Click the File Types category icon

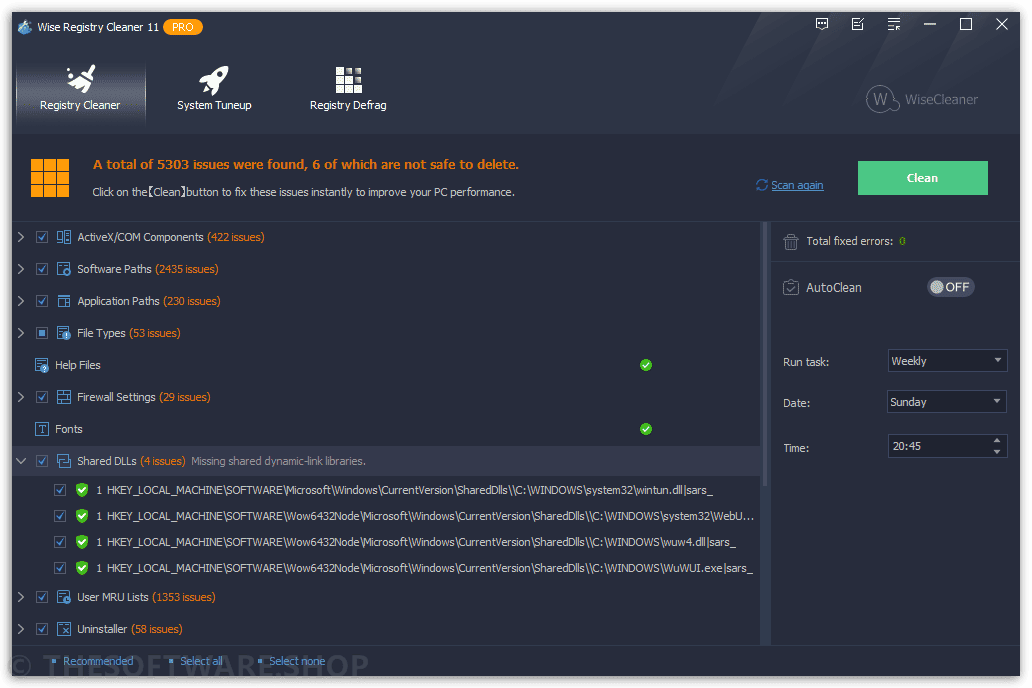(x=64, y=333)
